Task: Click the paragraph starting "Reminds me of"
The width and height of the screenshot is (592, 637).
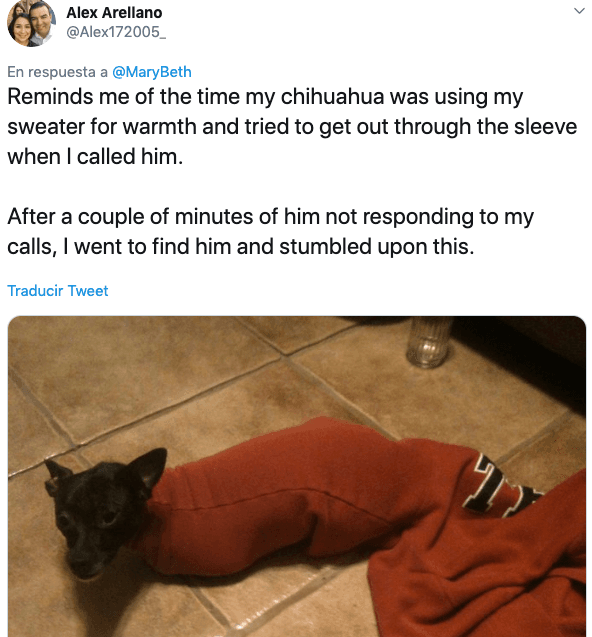Action: 292,126
